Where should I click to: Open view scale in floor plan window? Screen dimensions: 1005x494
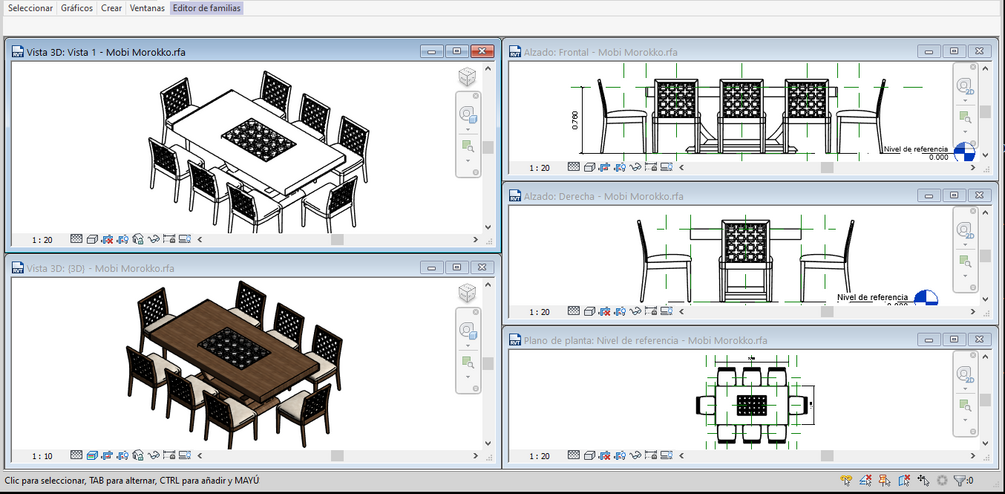[x=540, y=456]
